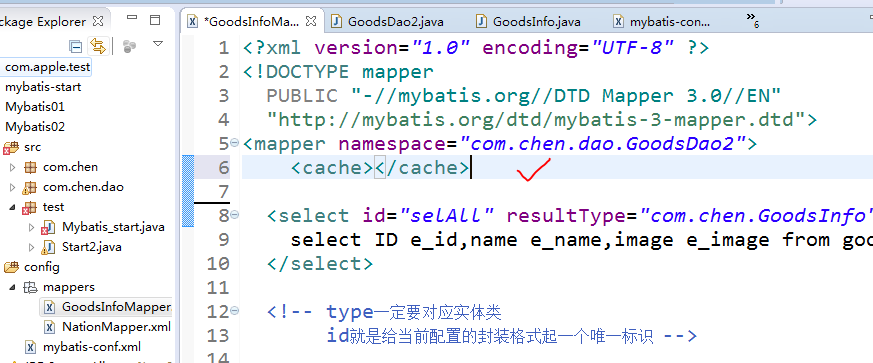
Task: Select mybatis-conf.xml file in tree
Action: coord(92,347)
